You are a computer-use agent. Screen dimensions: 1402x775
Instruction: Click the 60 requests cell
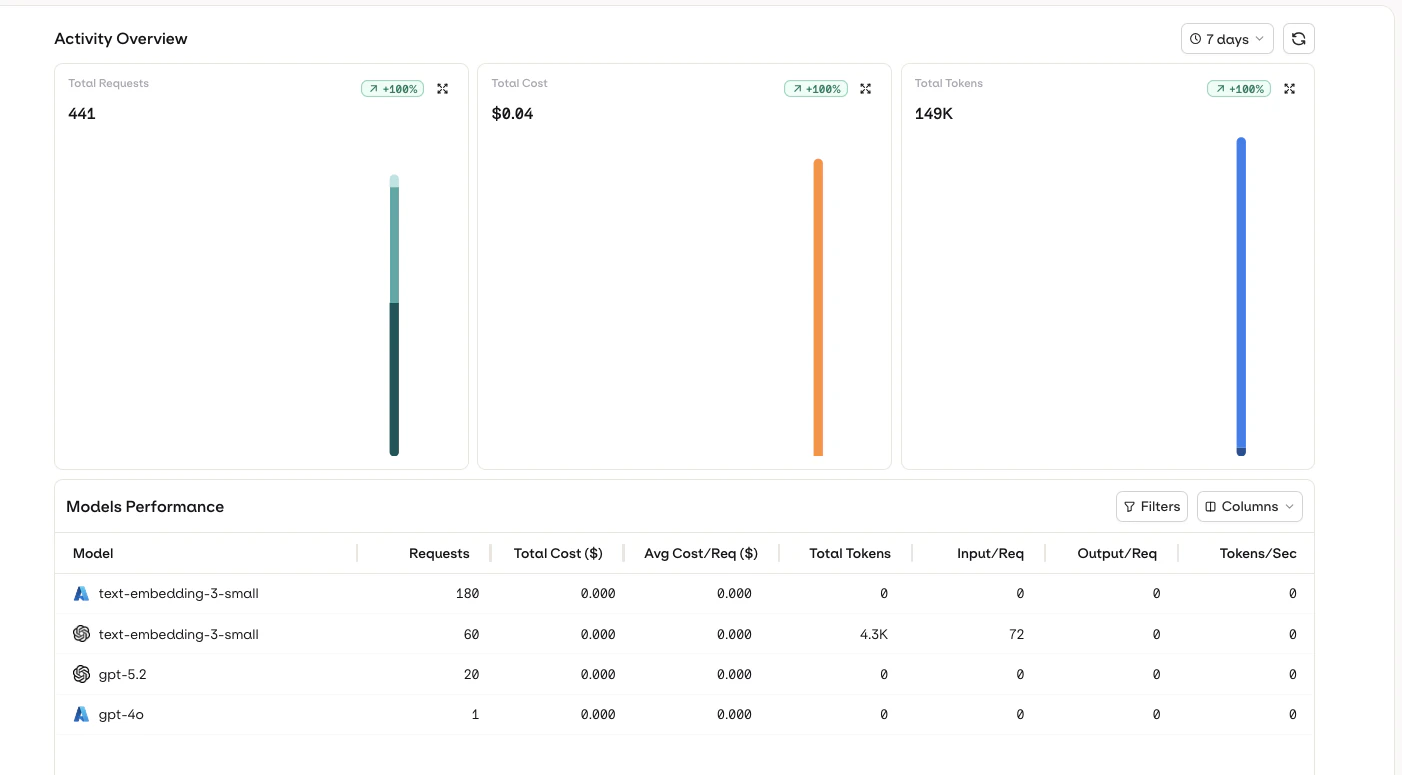[471, 634]
